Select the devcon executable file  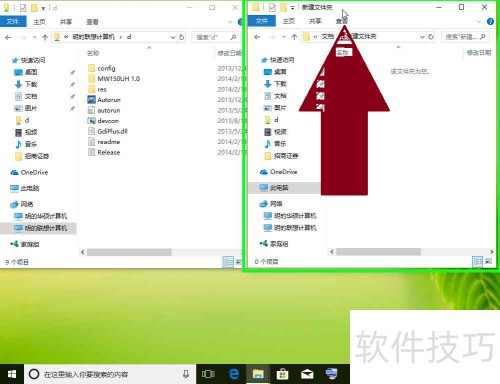[x=103, y=121]
